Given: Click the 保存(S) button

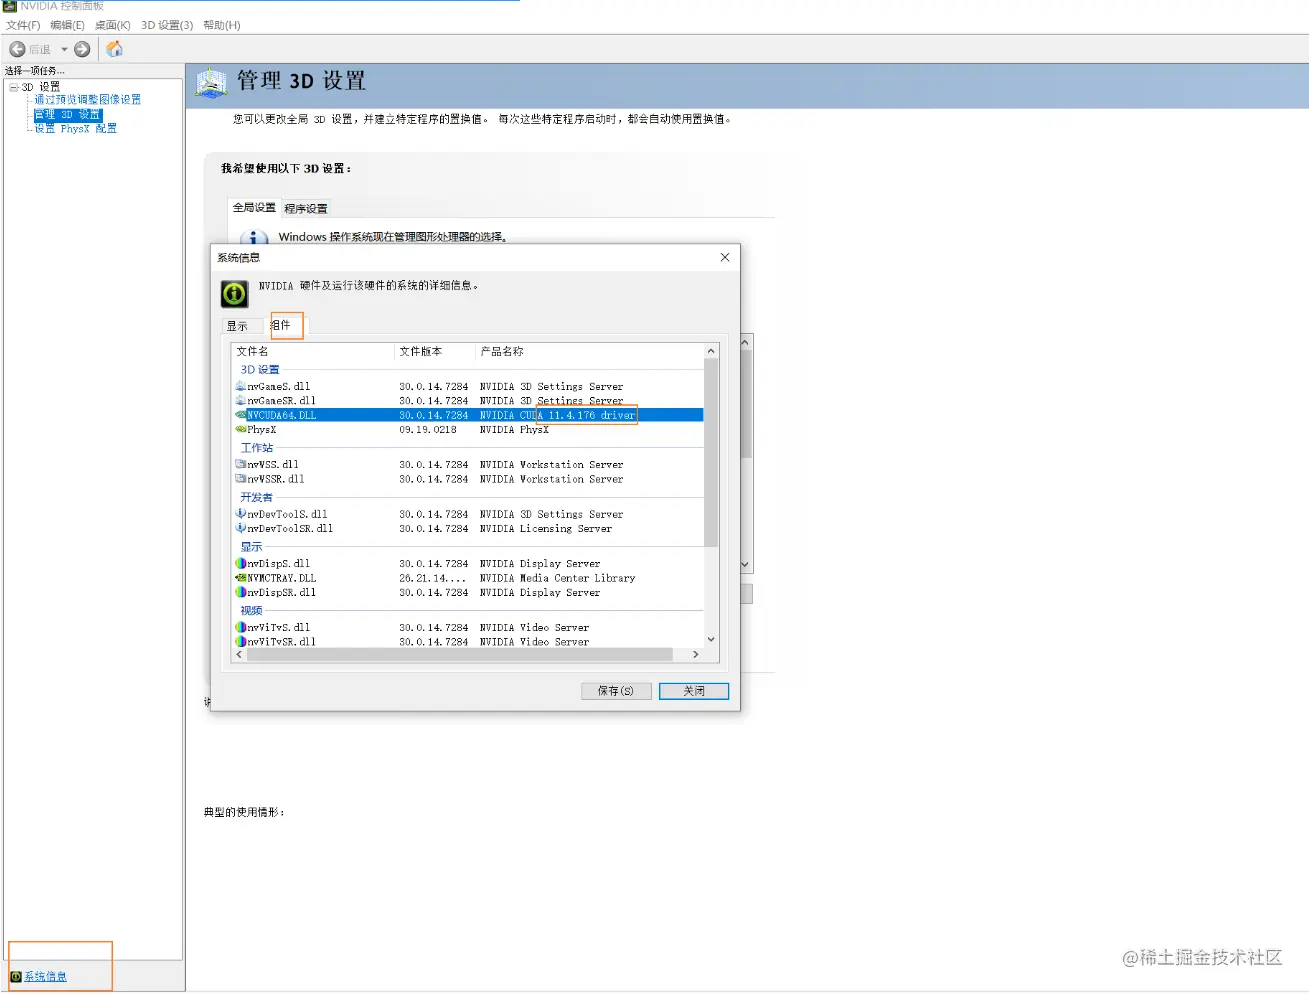Looking at the screenshot, I should click(x=616, y=690).
